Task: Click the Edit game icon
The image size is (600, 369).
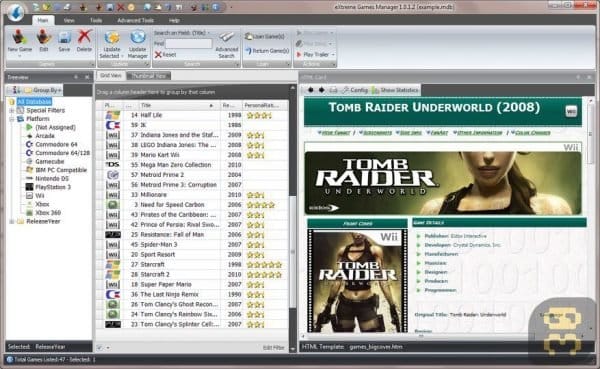Action: pos(44,38)
